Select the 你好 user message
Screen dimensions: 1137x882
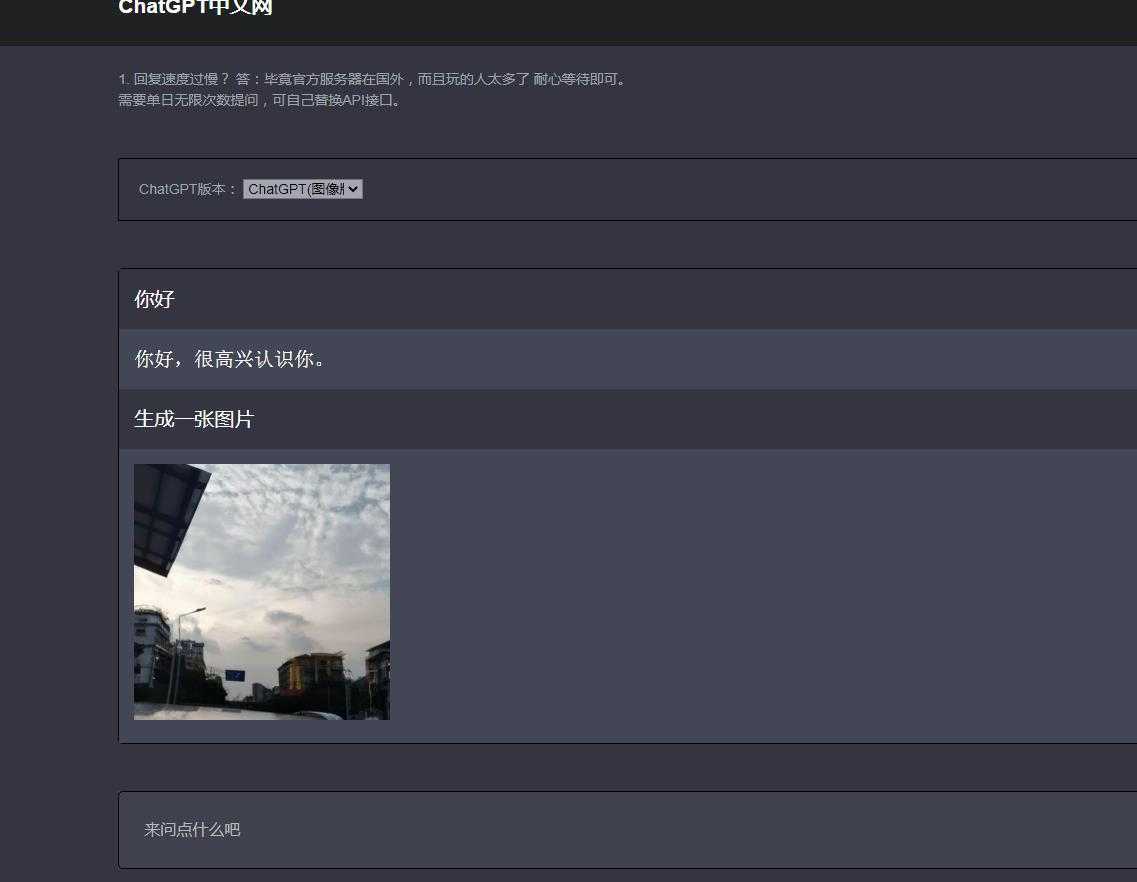point(154,298)
